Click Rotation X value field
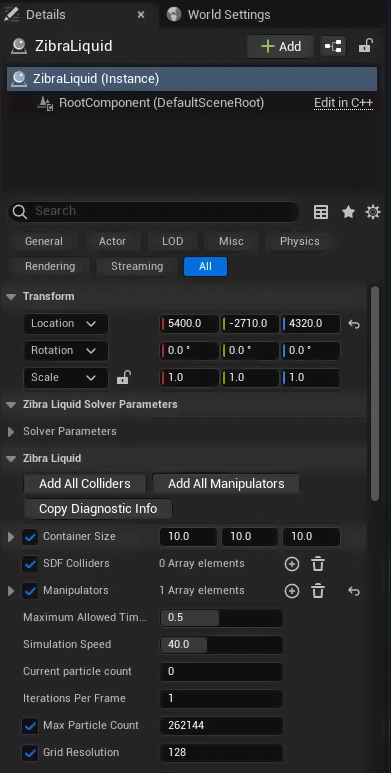Screen dimensions: 391x773 pos(189,351)
